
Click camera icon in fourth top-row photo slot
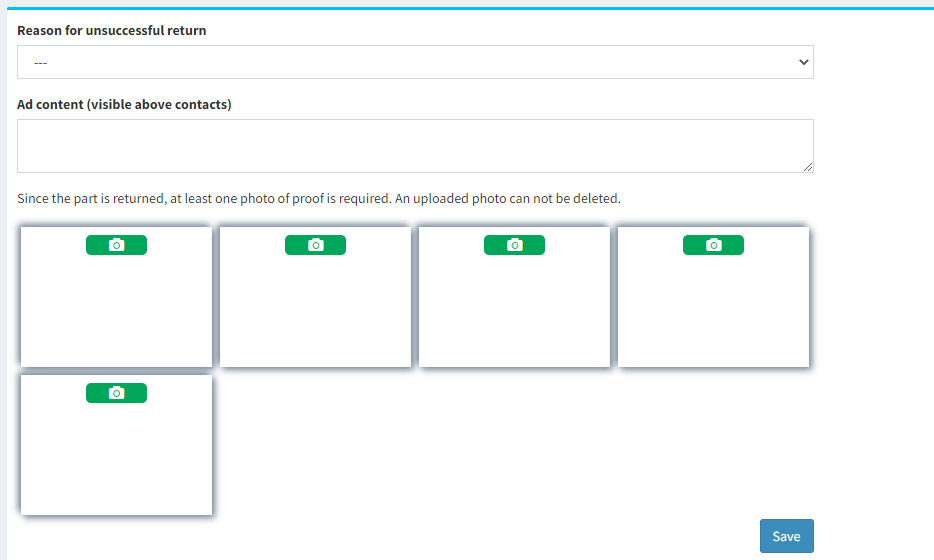point(713,245)
